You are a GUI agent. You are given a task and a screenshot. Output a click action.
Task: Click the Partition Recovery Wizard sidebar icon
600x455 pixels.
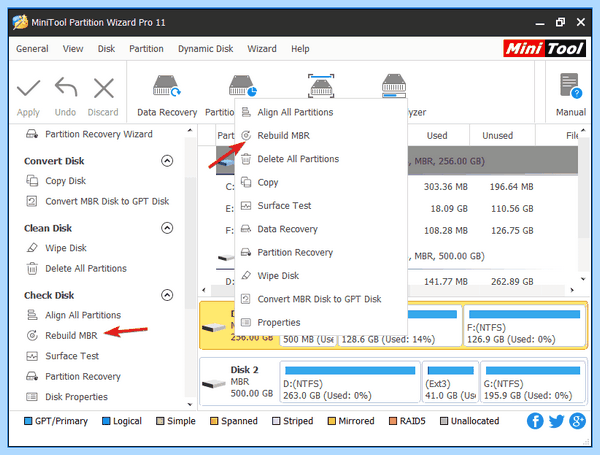click(32, 134)
